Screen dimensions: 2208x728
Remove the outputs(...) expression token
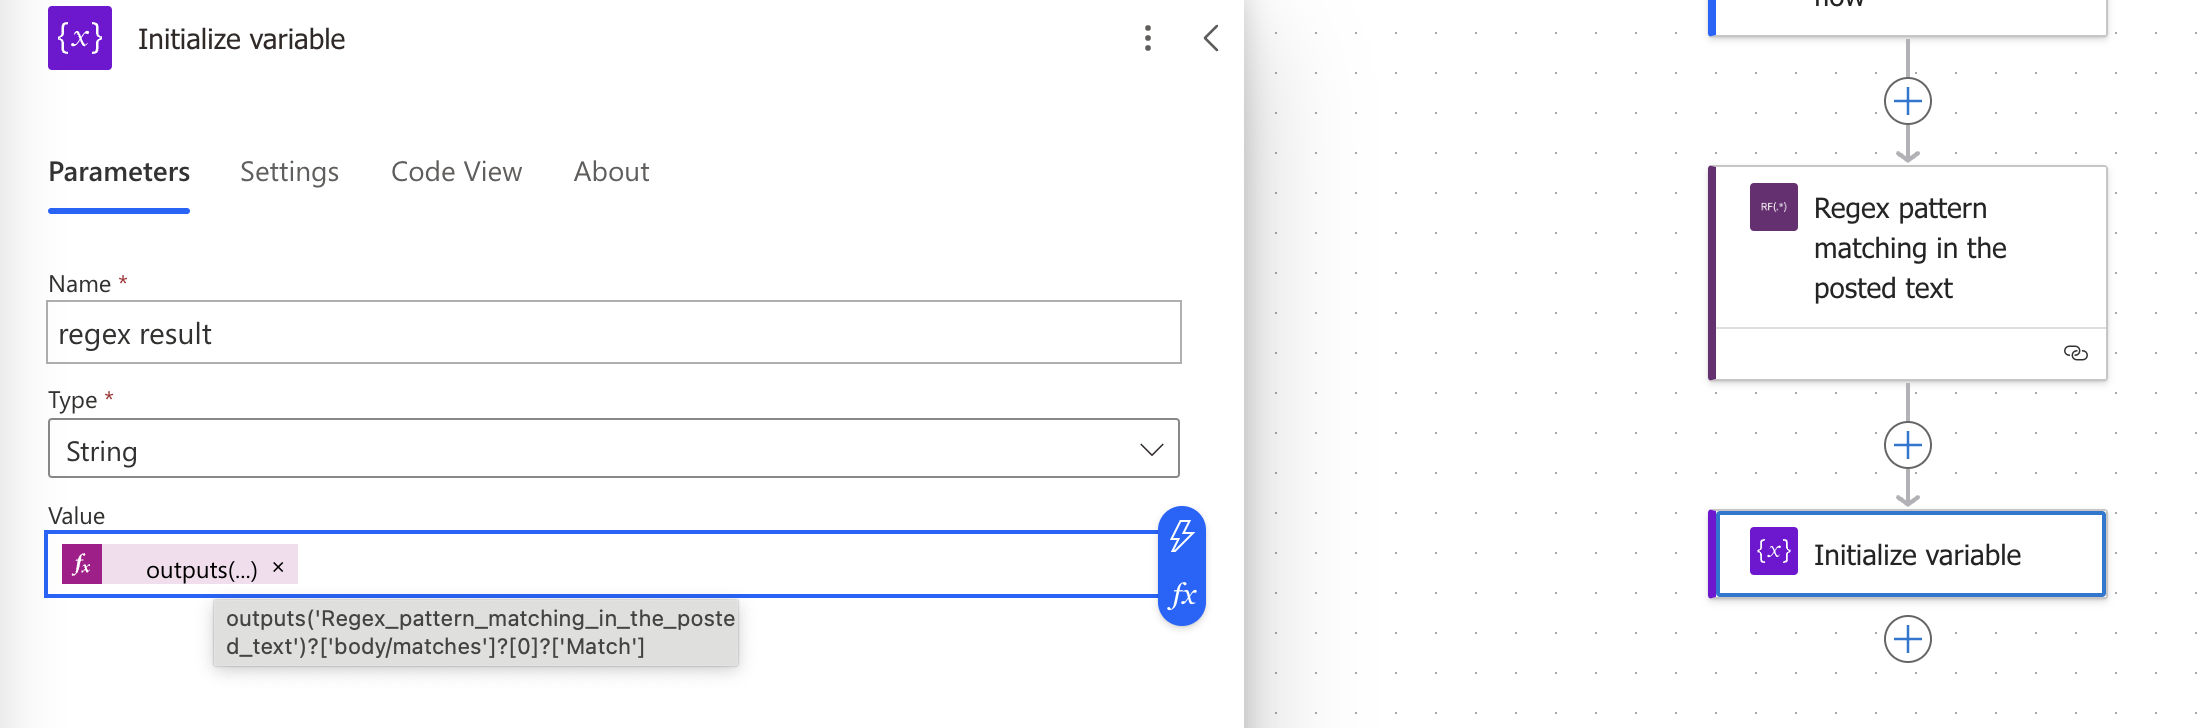[279, 567]
